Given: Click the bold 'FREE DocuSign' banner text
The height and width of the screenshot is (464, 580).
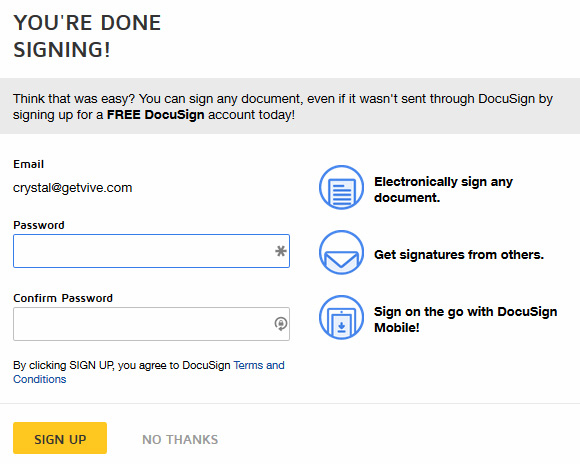Looking at the screenshot, I should coord(155,115).
